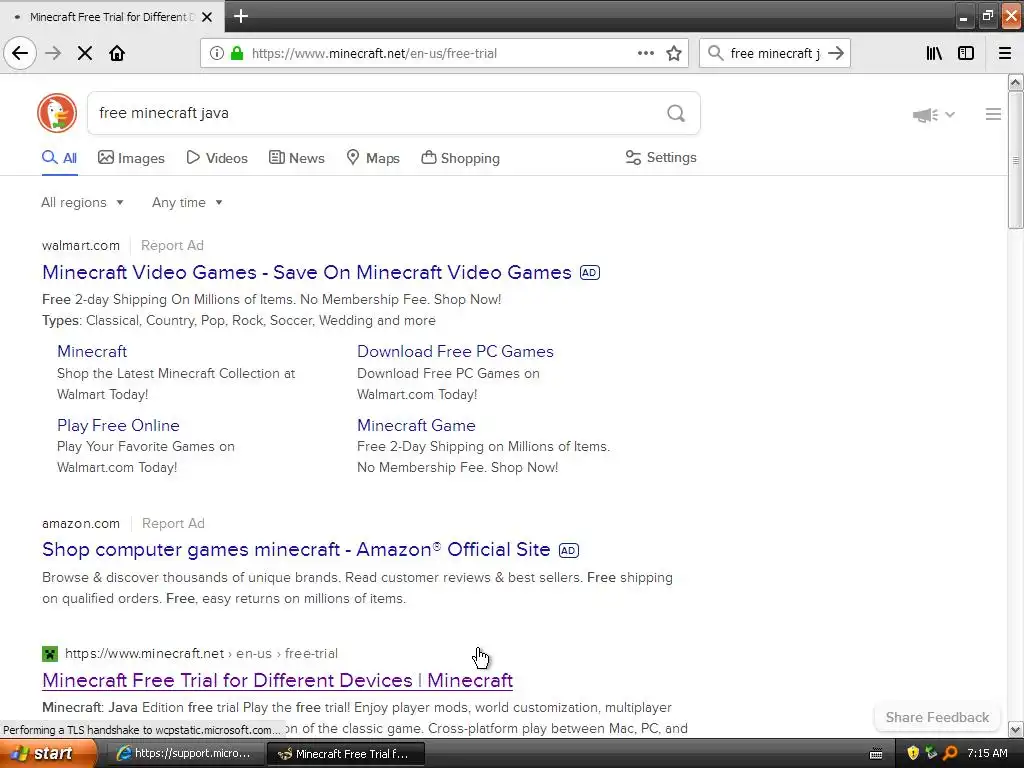This screenshot has height=768, width=1024.
Task: Click Report Ad next to walmart.com
Action: pos(172,246)
